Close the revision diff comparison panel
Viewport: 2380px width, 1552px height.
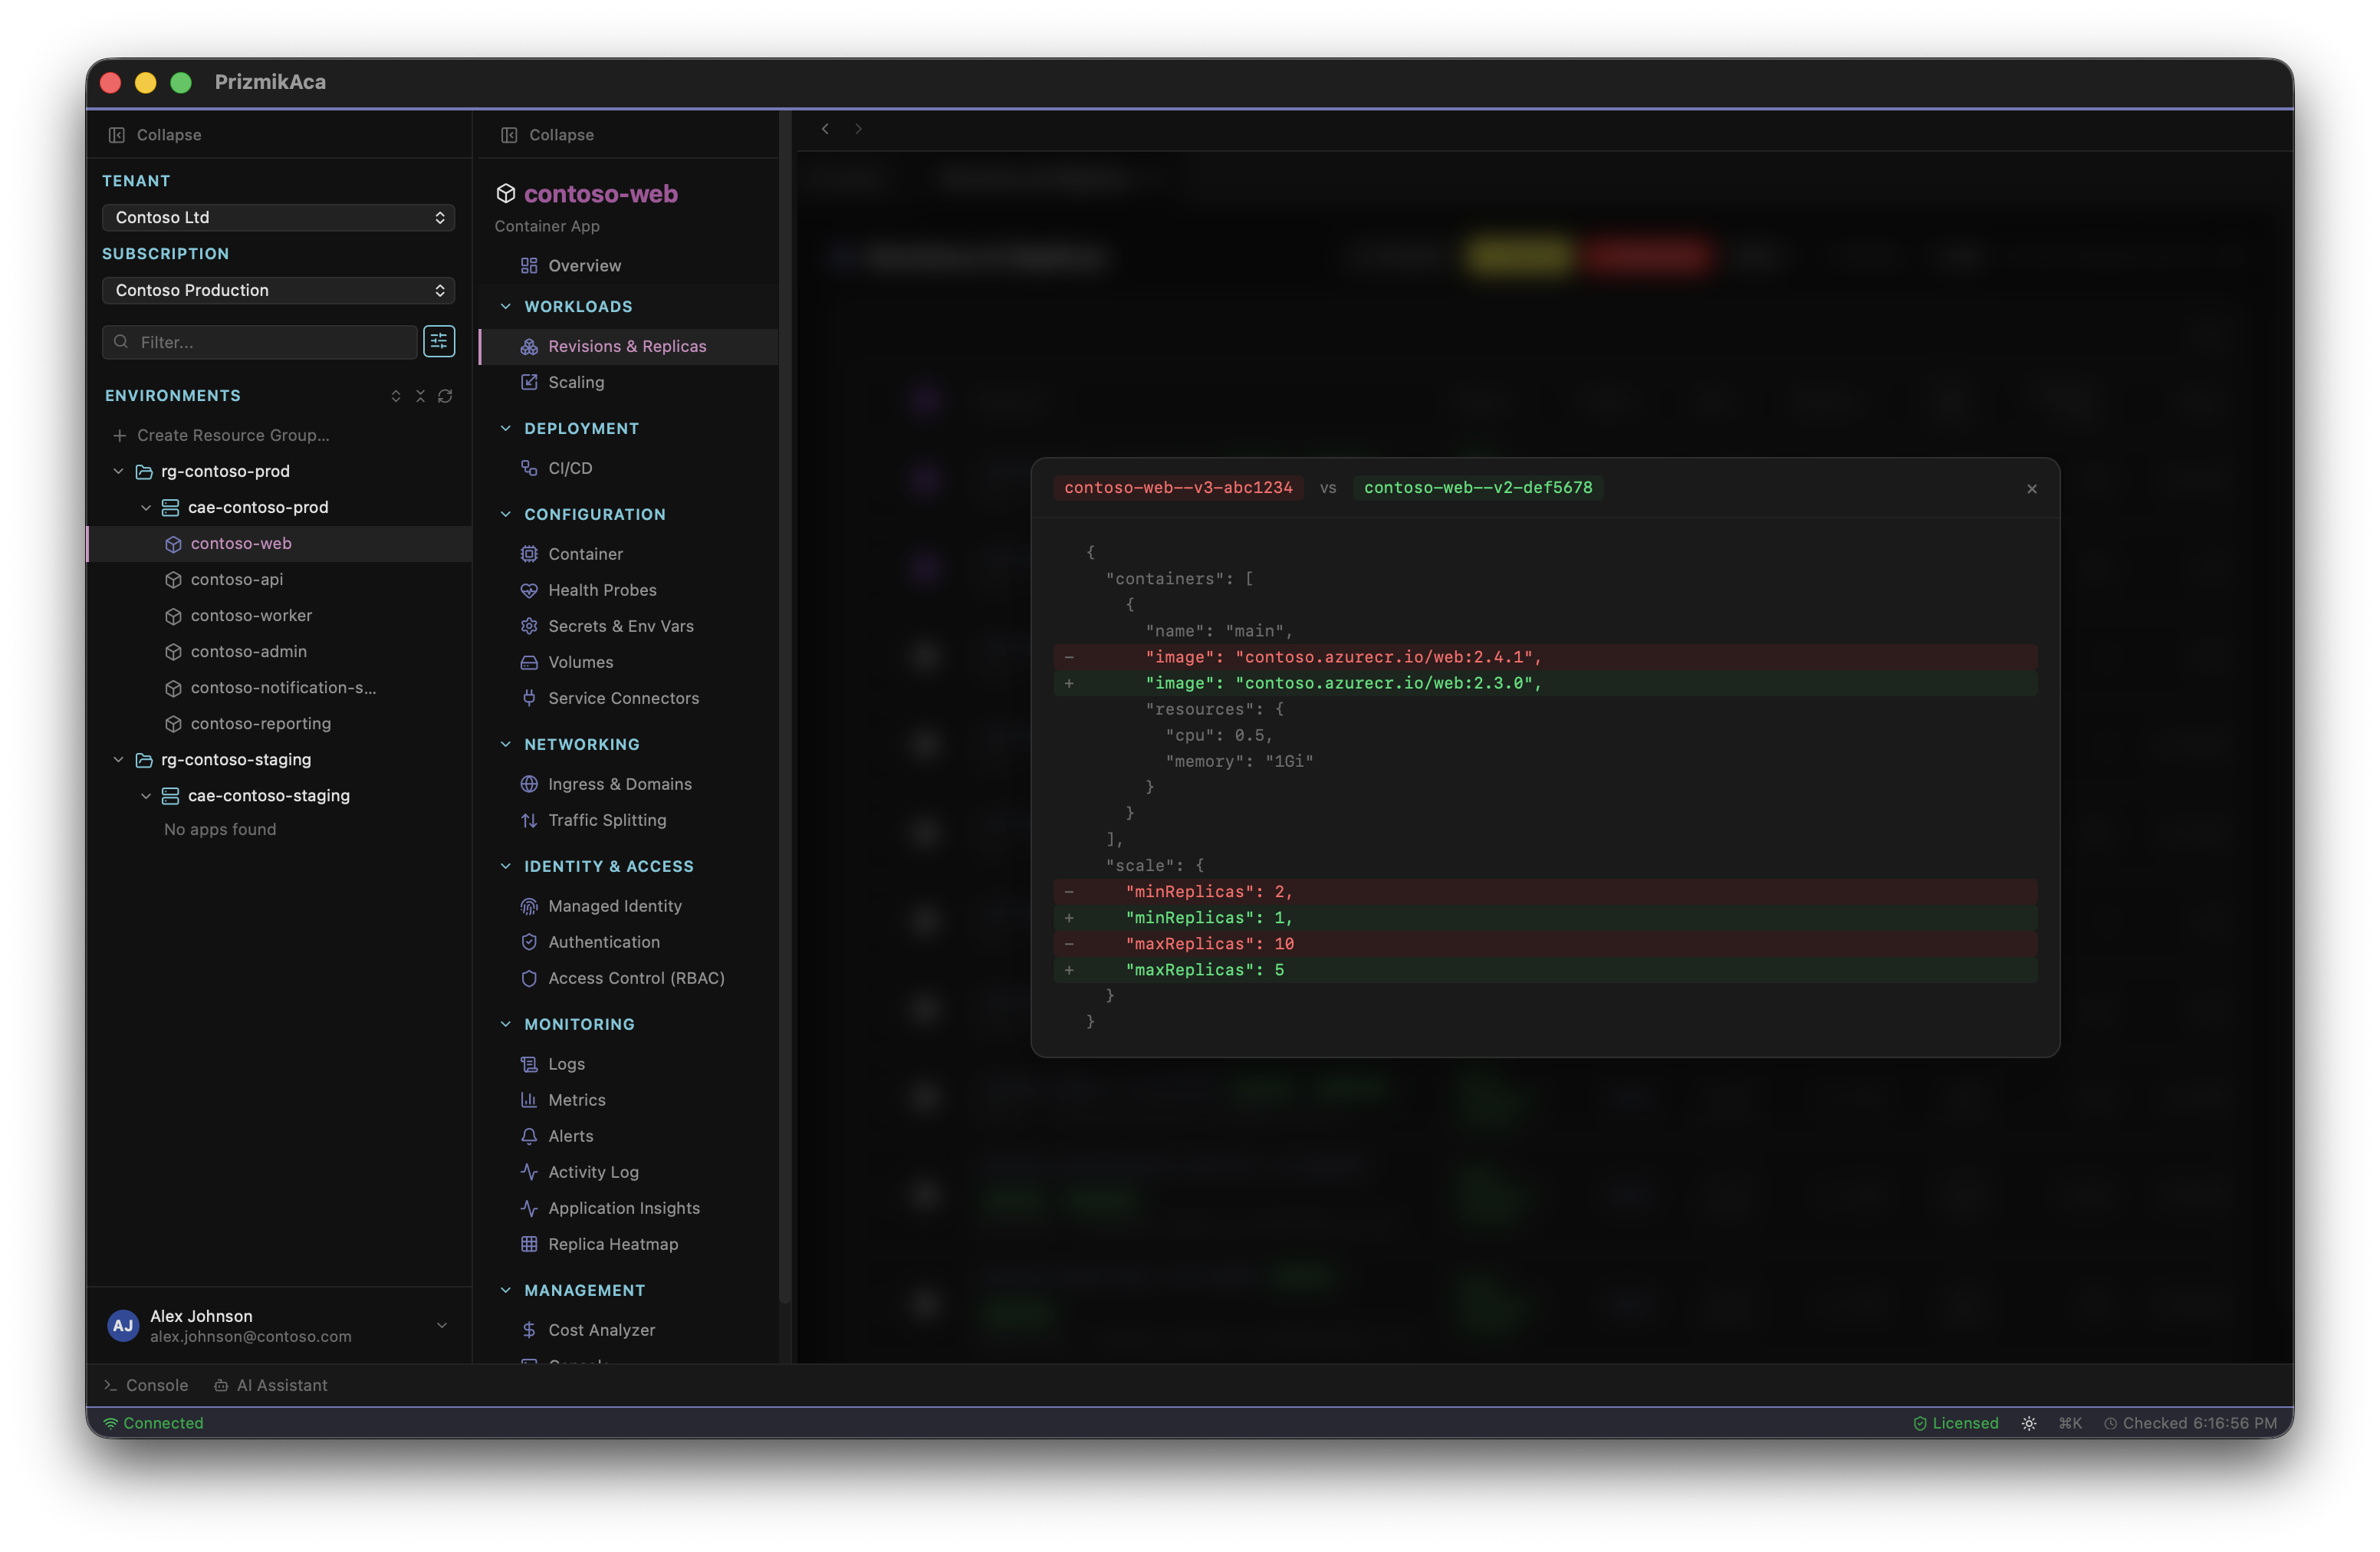click(x=2032, y=489)
